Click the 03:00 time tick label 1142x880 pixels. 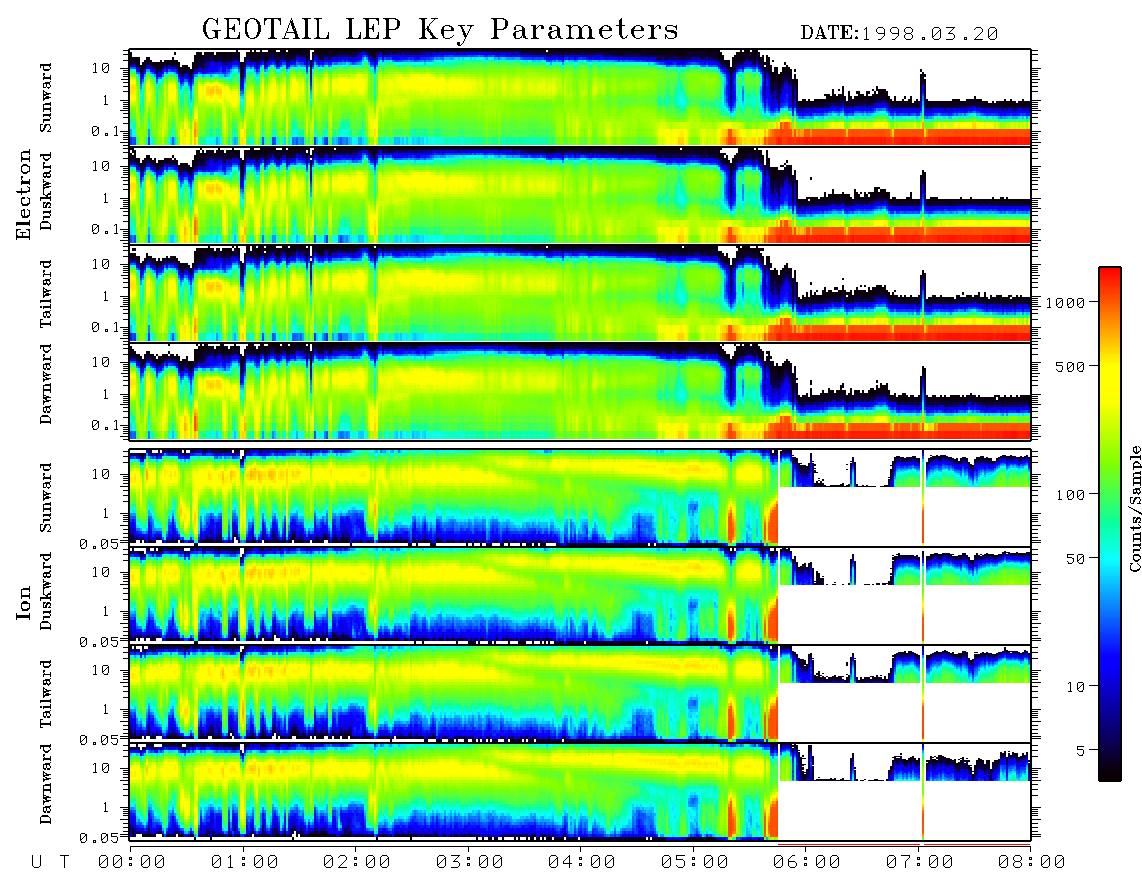[x=469, y=863]
